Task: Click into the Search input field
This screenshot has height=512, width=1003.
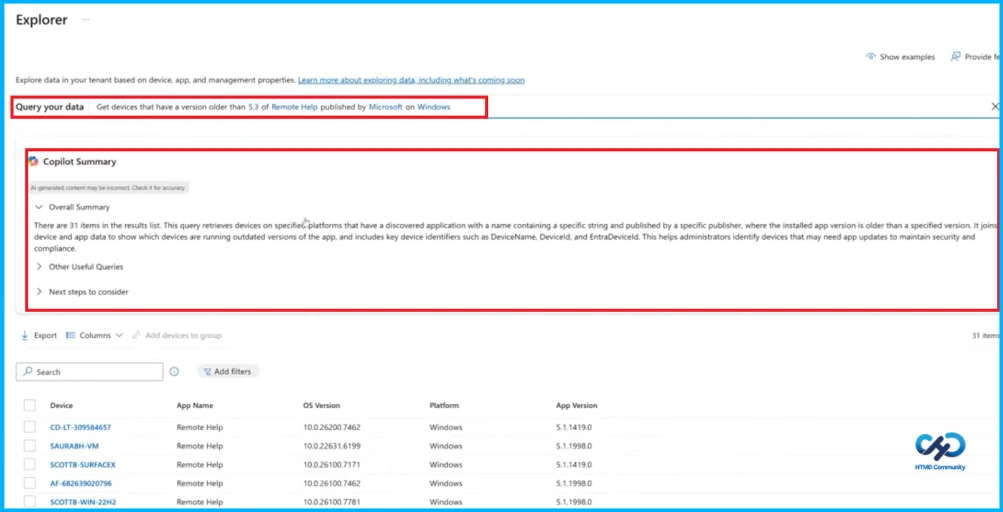Action: coord(90,372)
